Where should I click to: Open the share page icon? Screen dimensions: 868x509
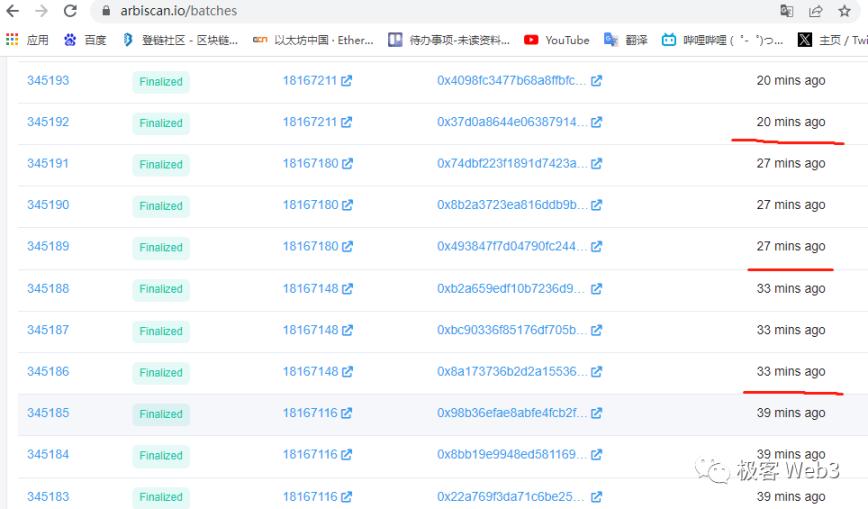click(x=816, y=11)
